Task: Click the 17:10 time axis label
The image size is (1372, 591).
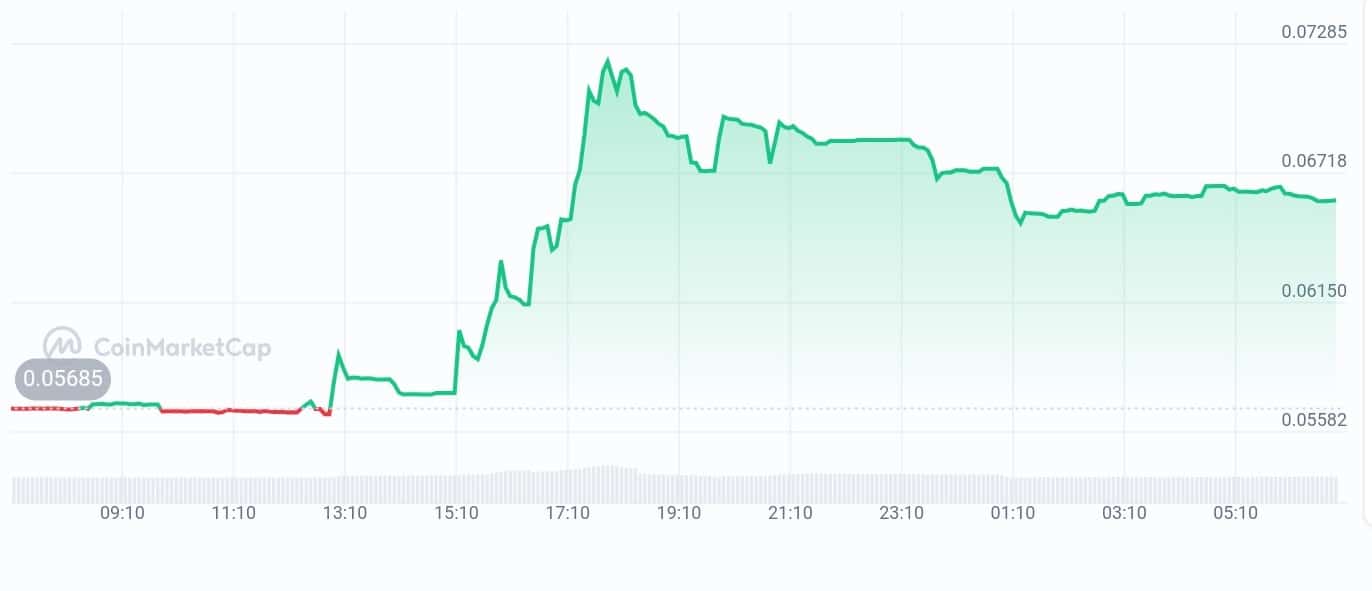Action: click(x=567, y=513)
